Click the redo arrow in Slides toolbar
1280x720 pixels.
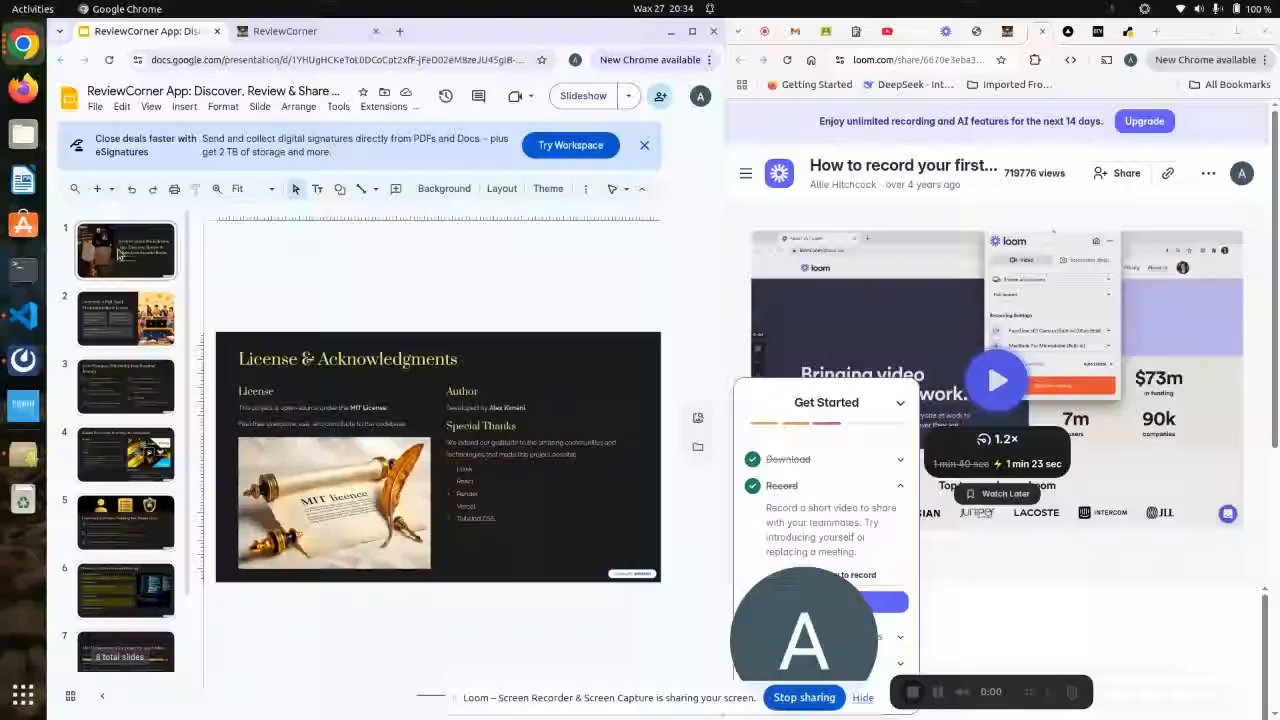click(152, 189)
